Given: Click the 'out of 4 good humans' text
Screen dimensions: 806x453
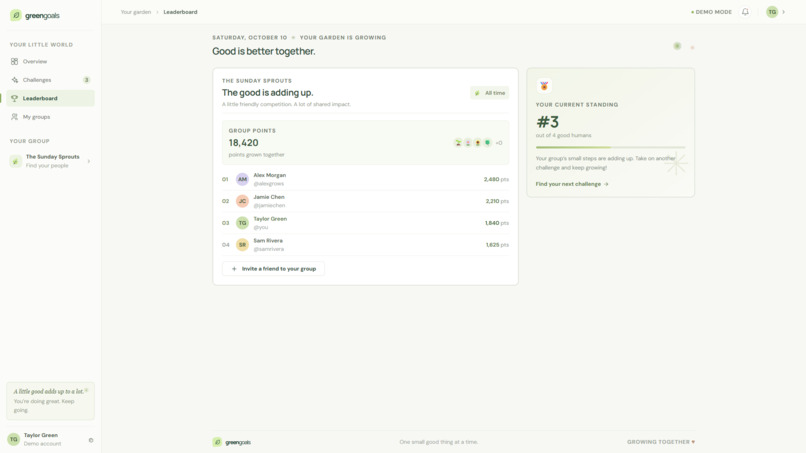Looking at the screenshot, I should (x=563, y=135).
